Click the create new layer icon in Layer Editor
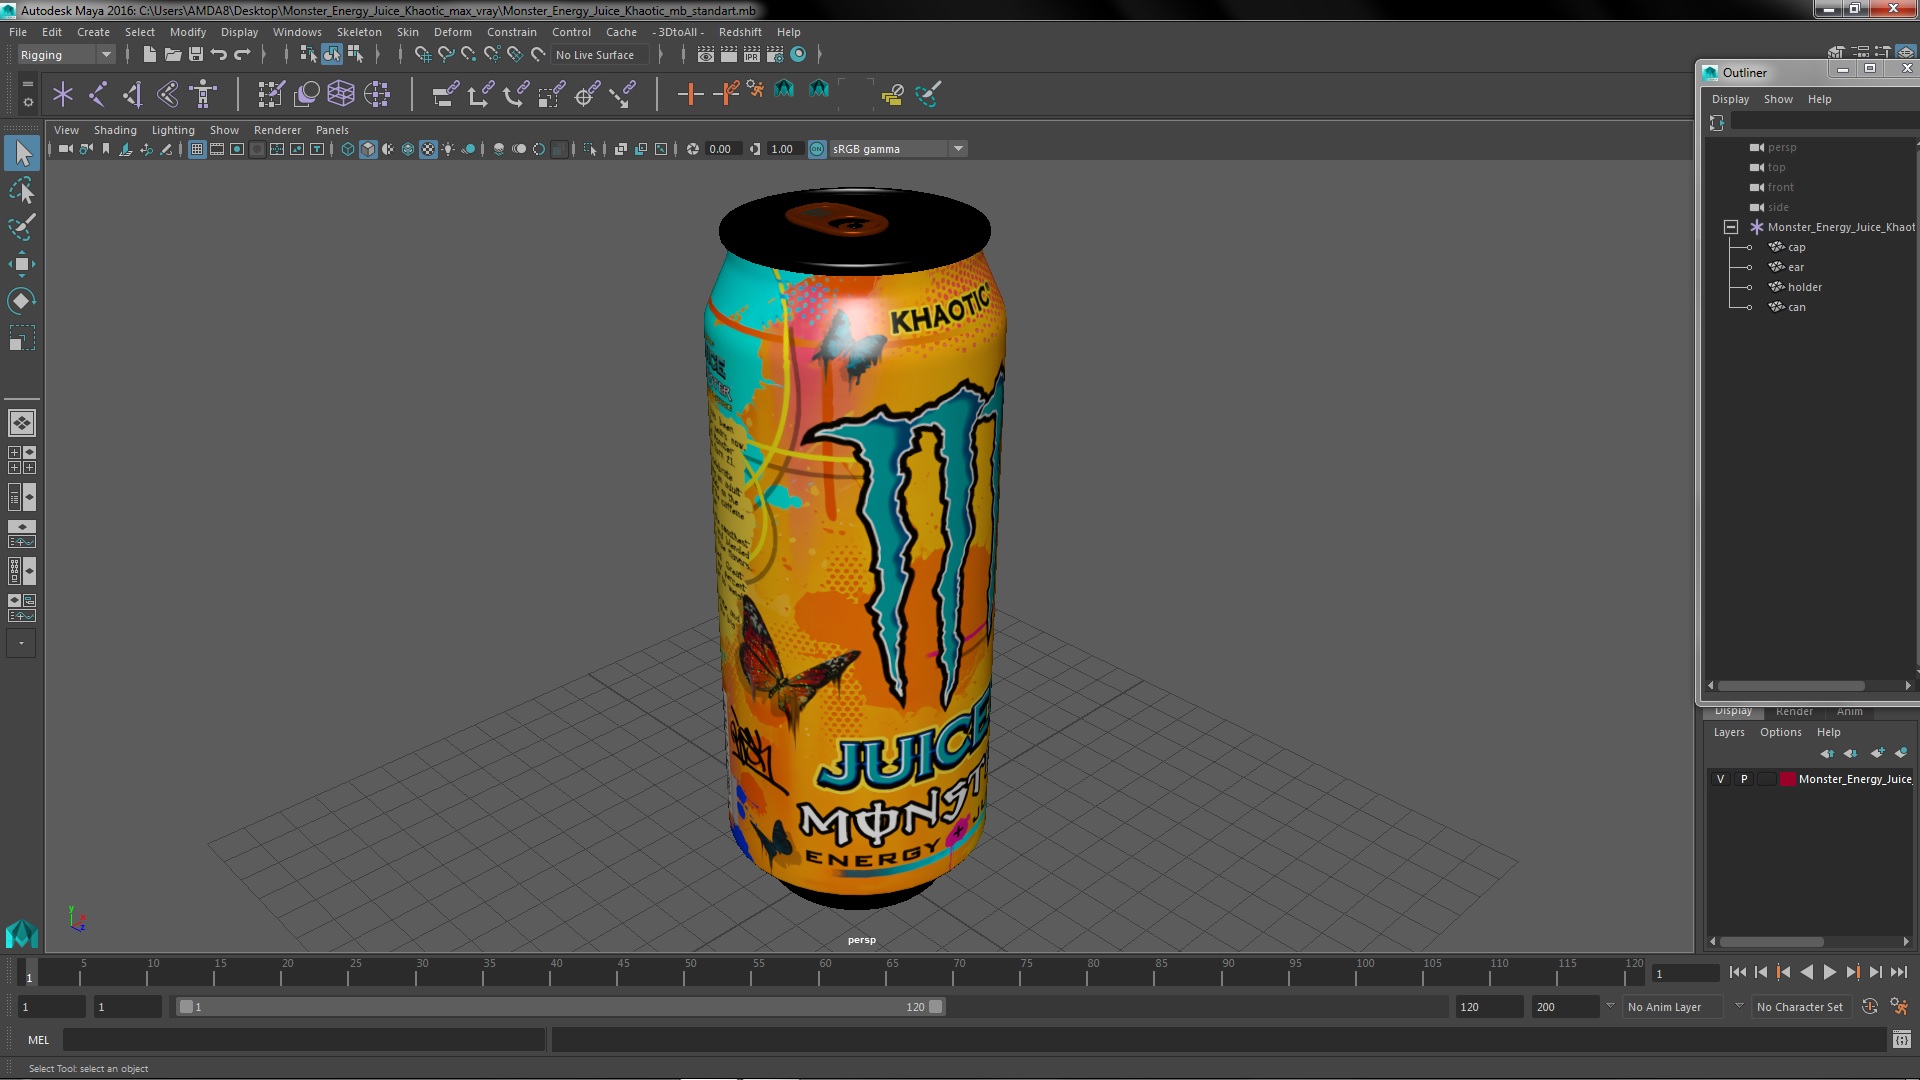1920x1080 pixels. (1877, 753)
